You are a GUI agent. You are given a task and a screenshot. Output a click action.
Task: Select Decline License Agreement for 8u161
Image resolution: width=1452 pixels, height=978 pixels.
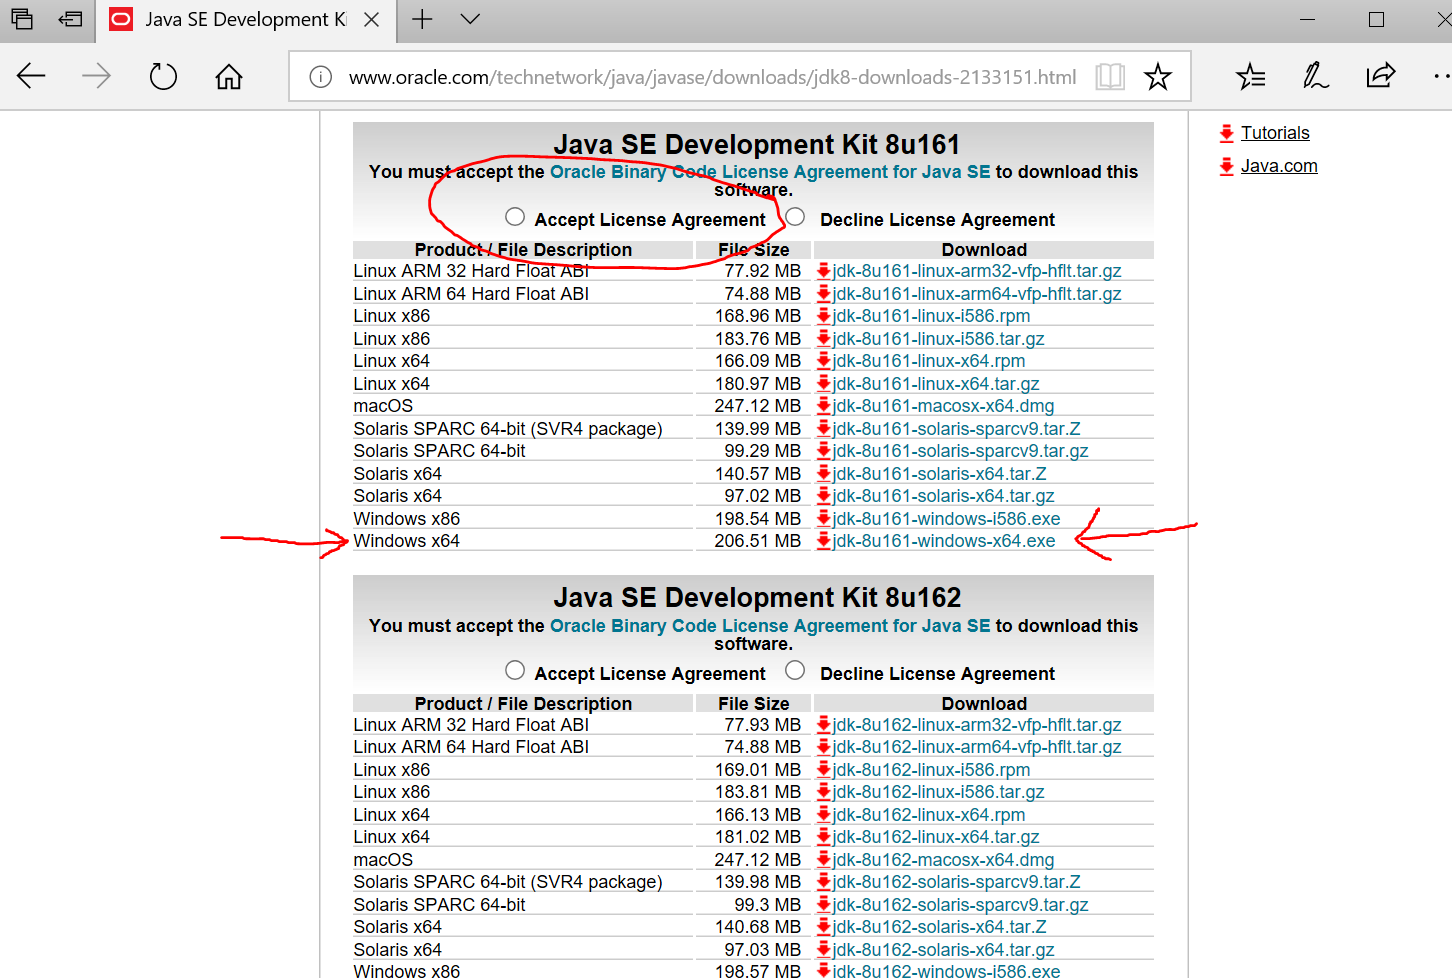point(795,217)
